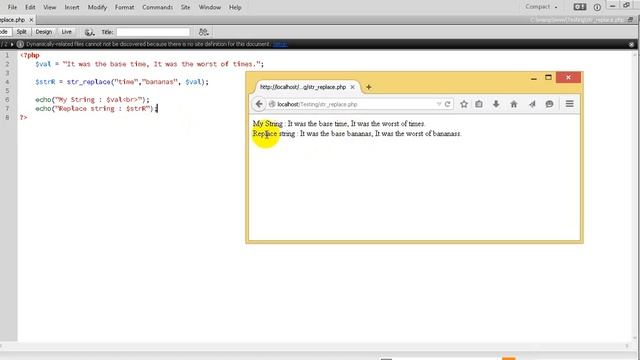Image resolution: width=640 pixels, height=360 pixels.
Task: Open the chat bubble icon in browser
Action: pos(549,104)
